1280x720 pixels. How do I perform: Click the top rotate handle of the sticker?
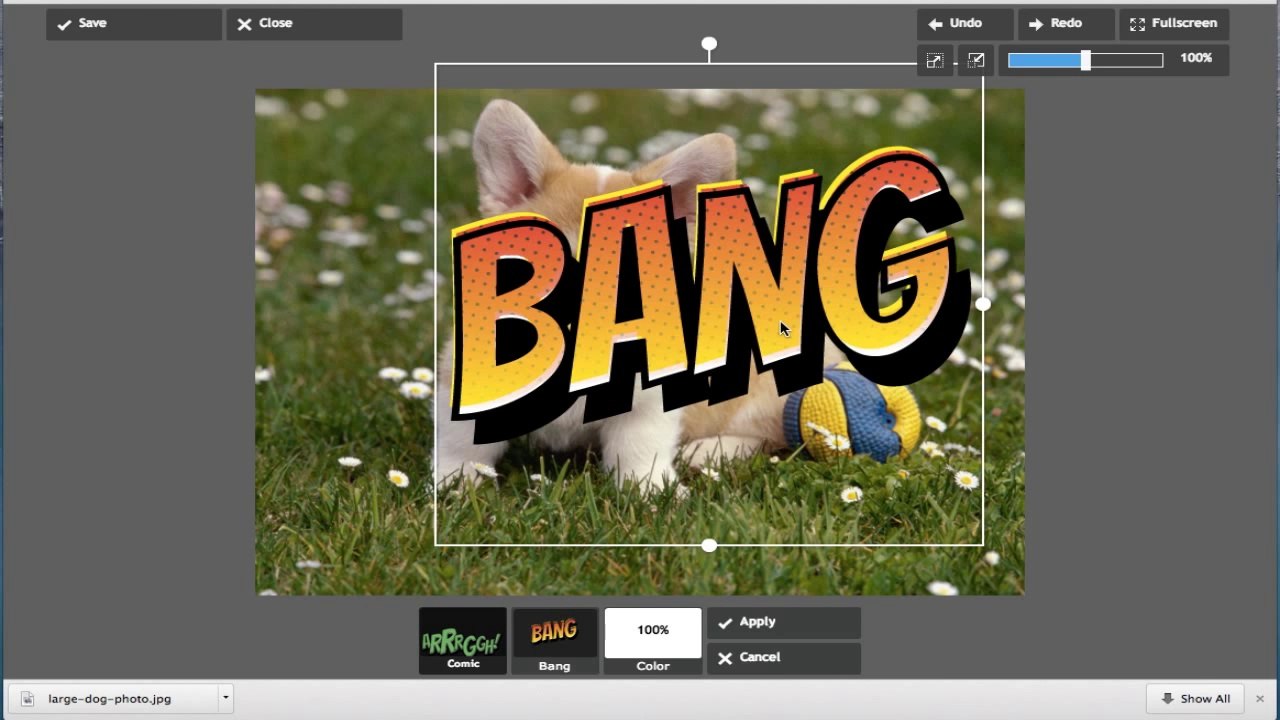709,44
